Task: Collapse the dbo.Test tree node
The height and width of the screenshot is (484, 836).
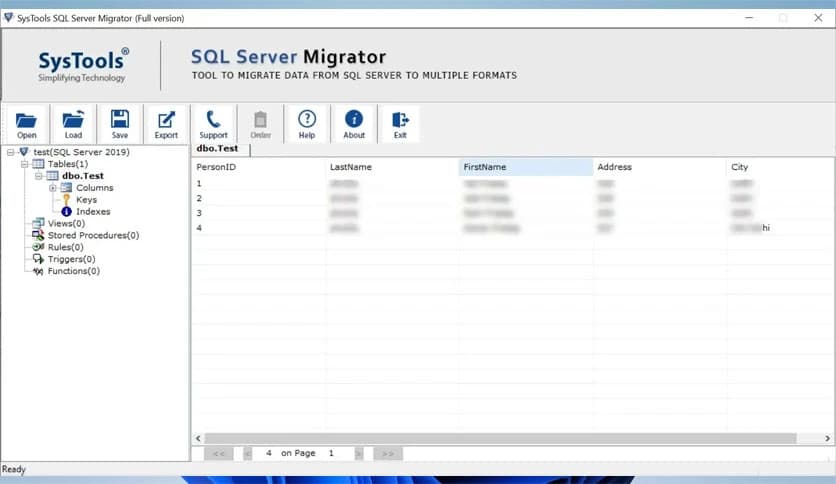Action: click(x=38, y=176)
